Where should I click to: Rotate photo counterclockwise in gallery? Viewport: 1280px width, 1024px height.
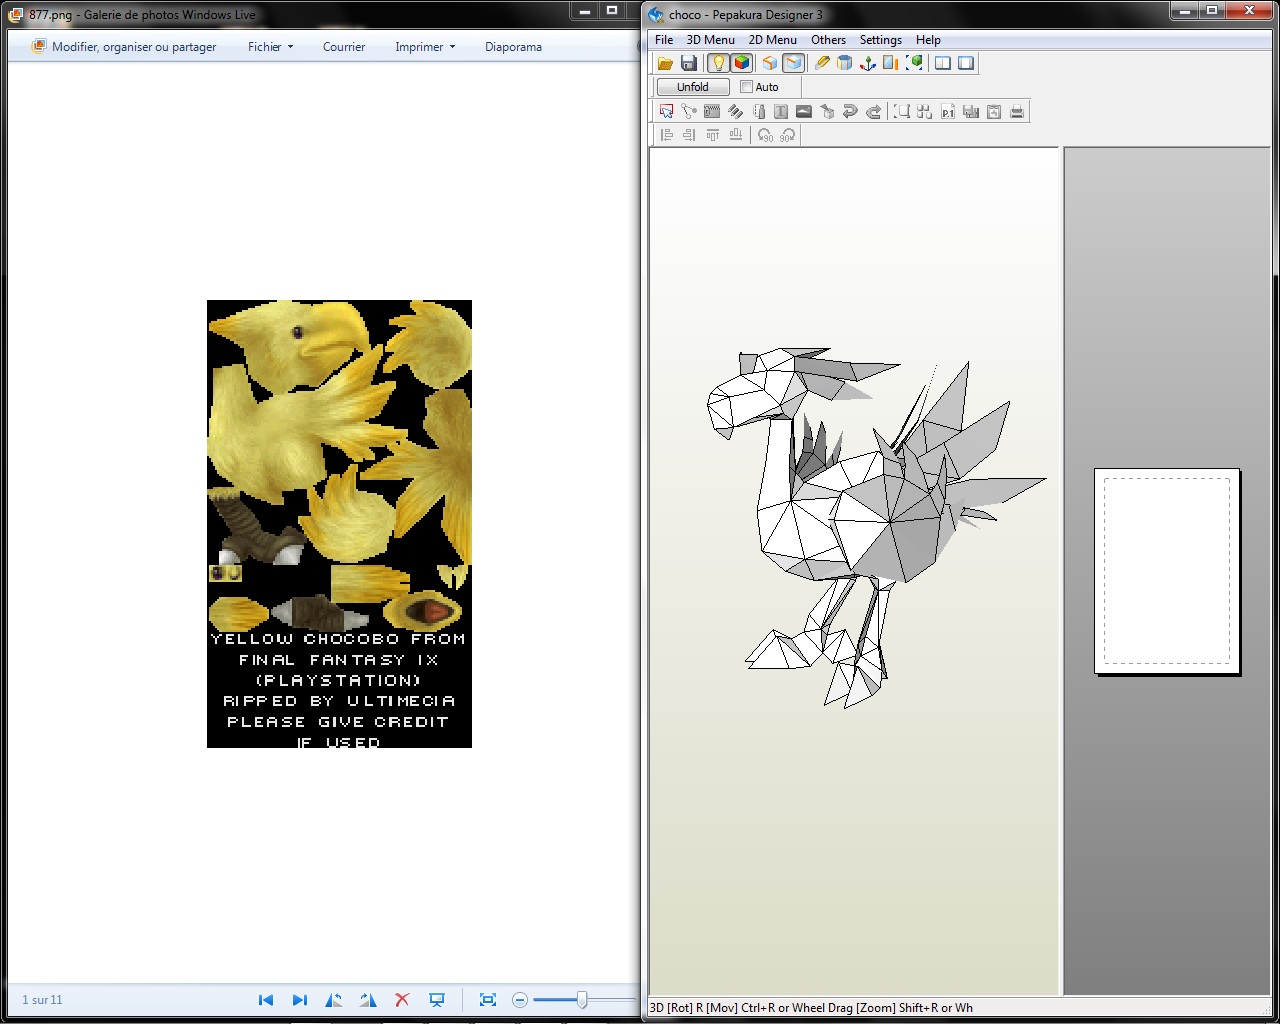(334, 1000)
